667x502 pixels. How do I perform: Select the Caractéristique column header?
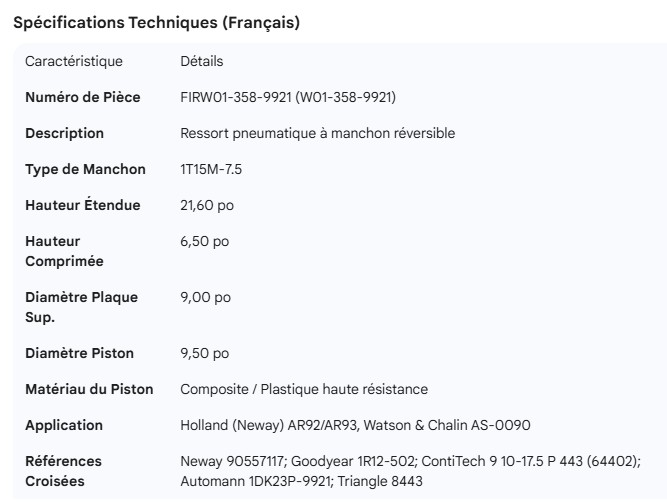coord(74,62)
